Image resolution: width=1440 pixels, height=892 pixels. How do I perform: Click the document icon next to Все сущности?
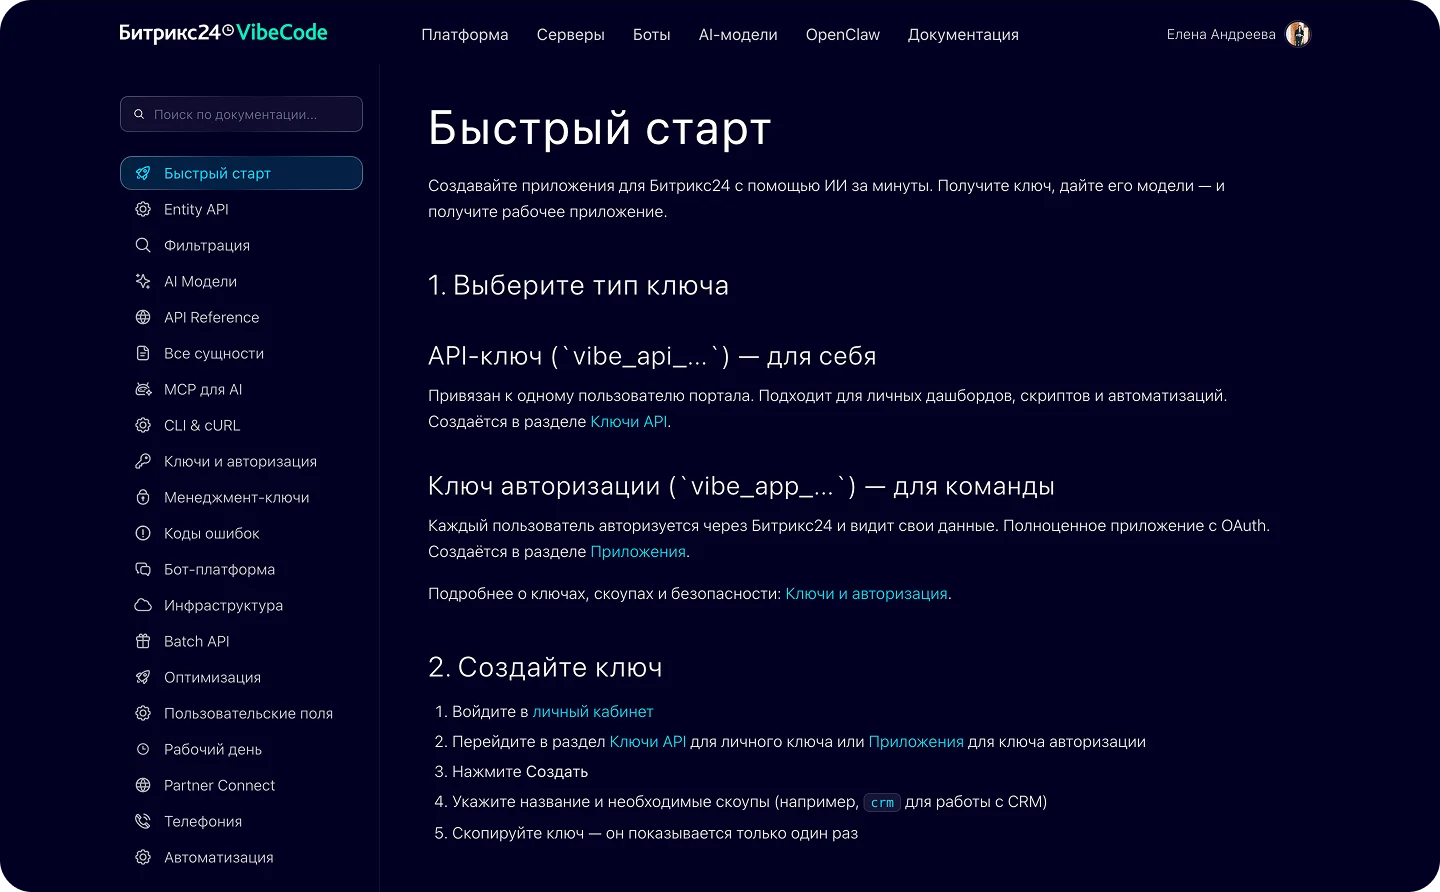(143, 353)
